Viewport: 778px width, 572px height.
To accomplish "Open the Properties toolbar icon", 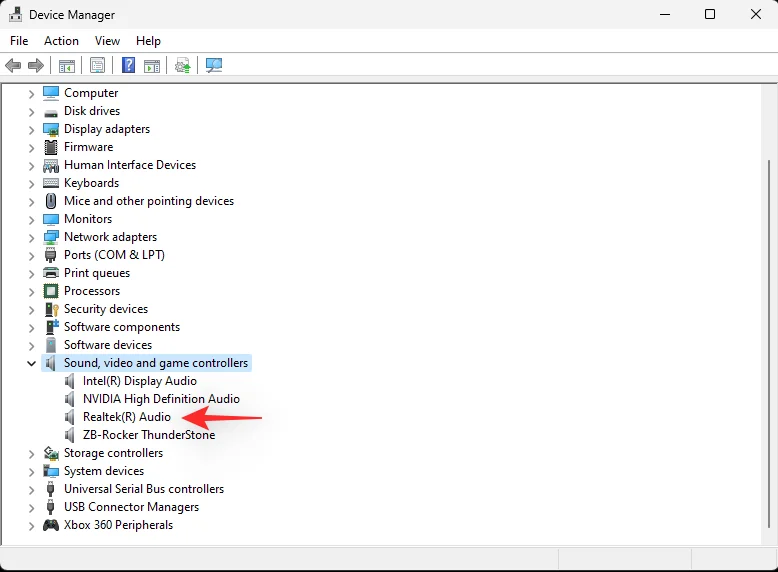I will 98,65.
